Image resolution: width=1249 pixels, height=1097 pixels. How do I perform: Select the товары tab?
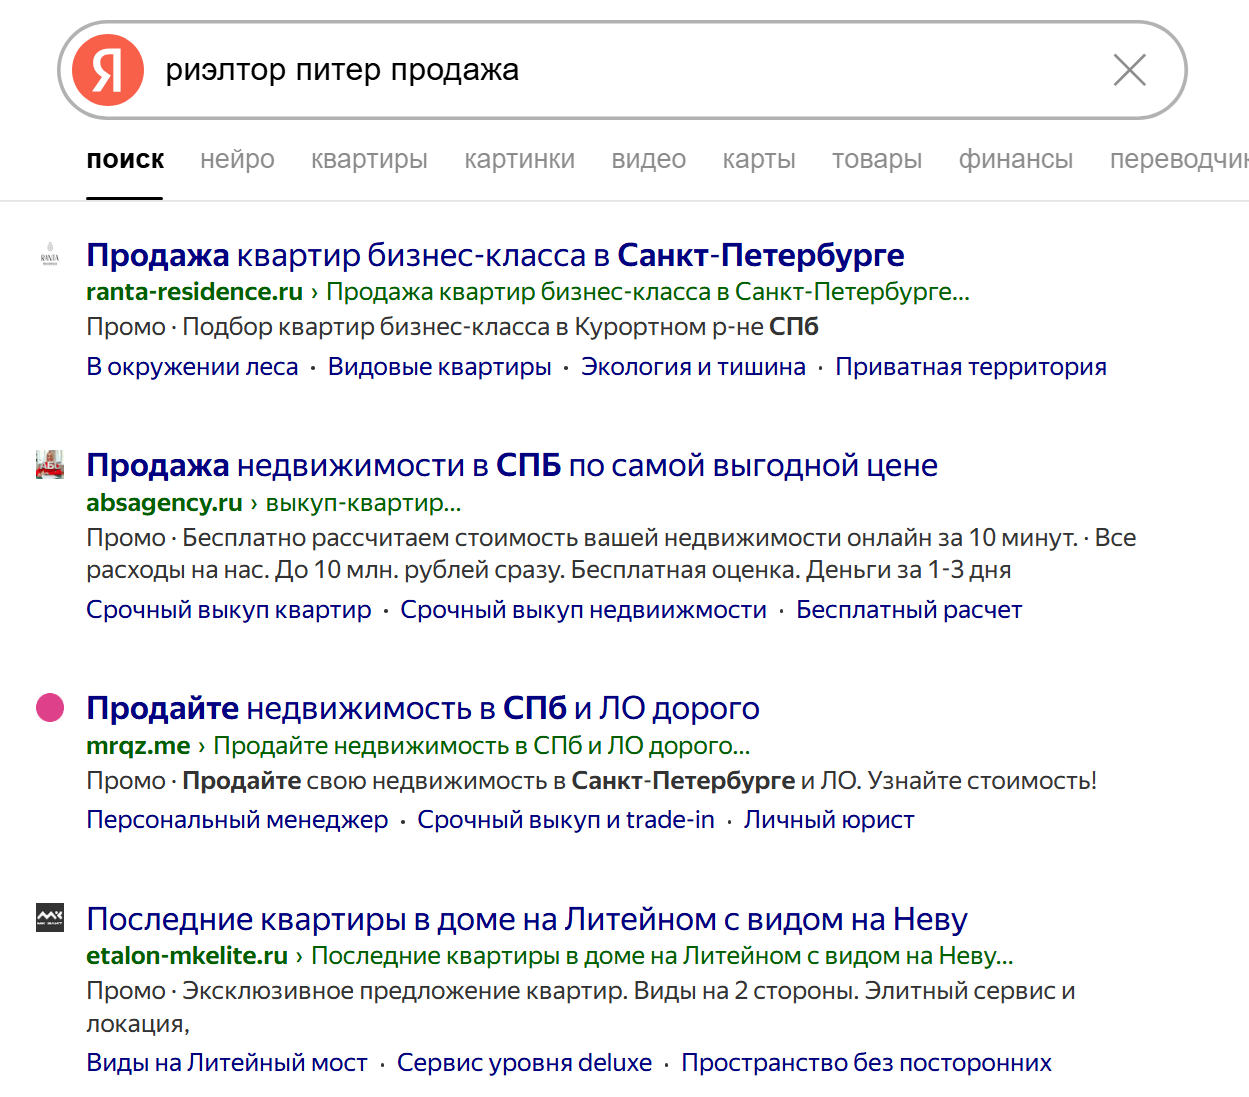[x=877, y=160]
